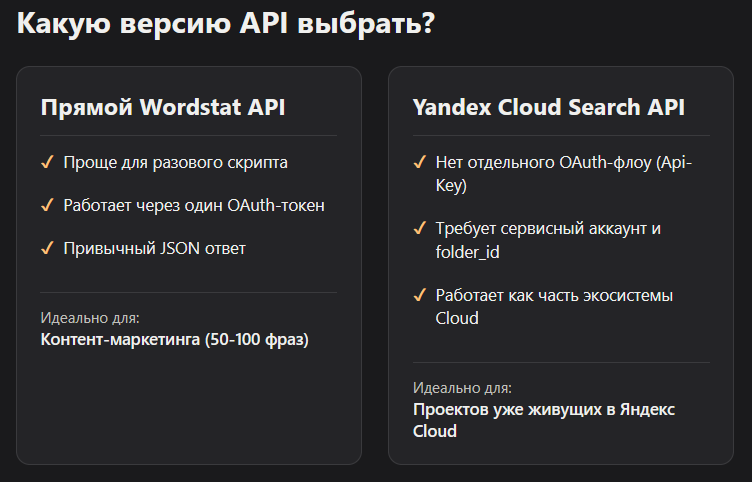Viewport: 752px width, 482px height.
Task: Click the text 'Привычный JSON ответ'
Action: point(154,248)
